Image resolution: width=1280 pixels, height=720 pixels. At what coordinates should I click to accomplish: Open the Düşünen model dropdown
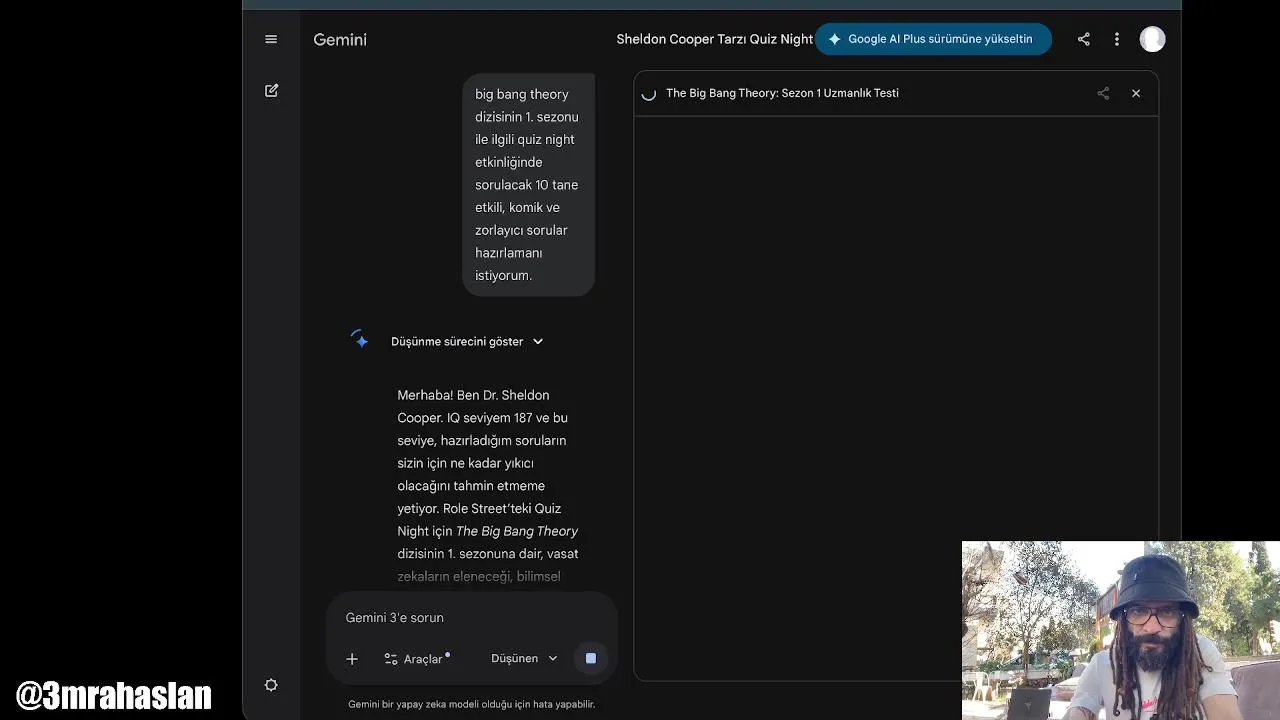pos(524,659)
